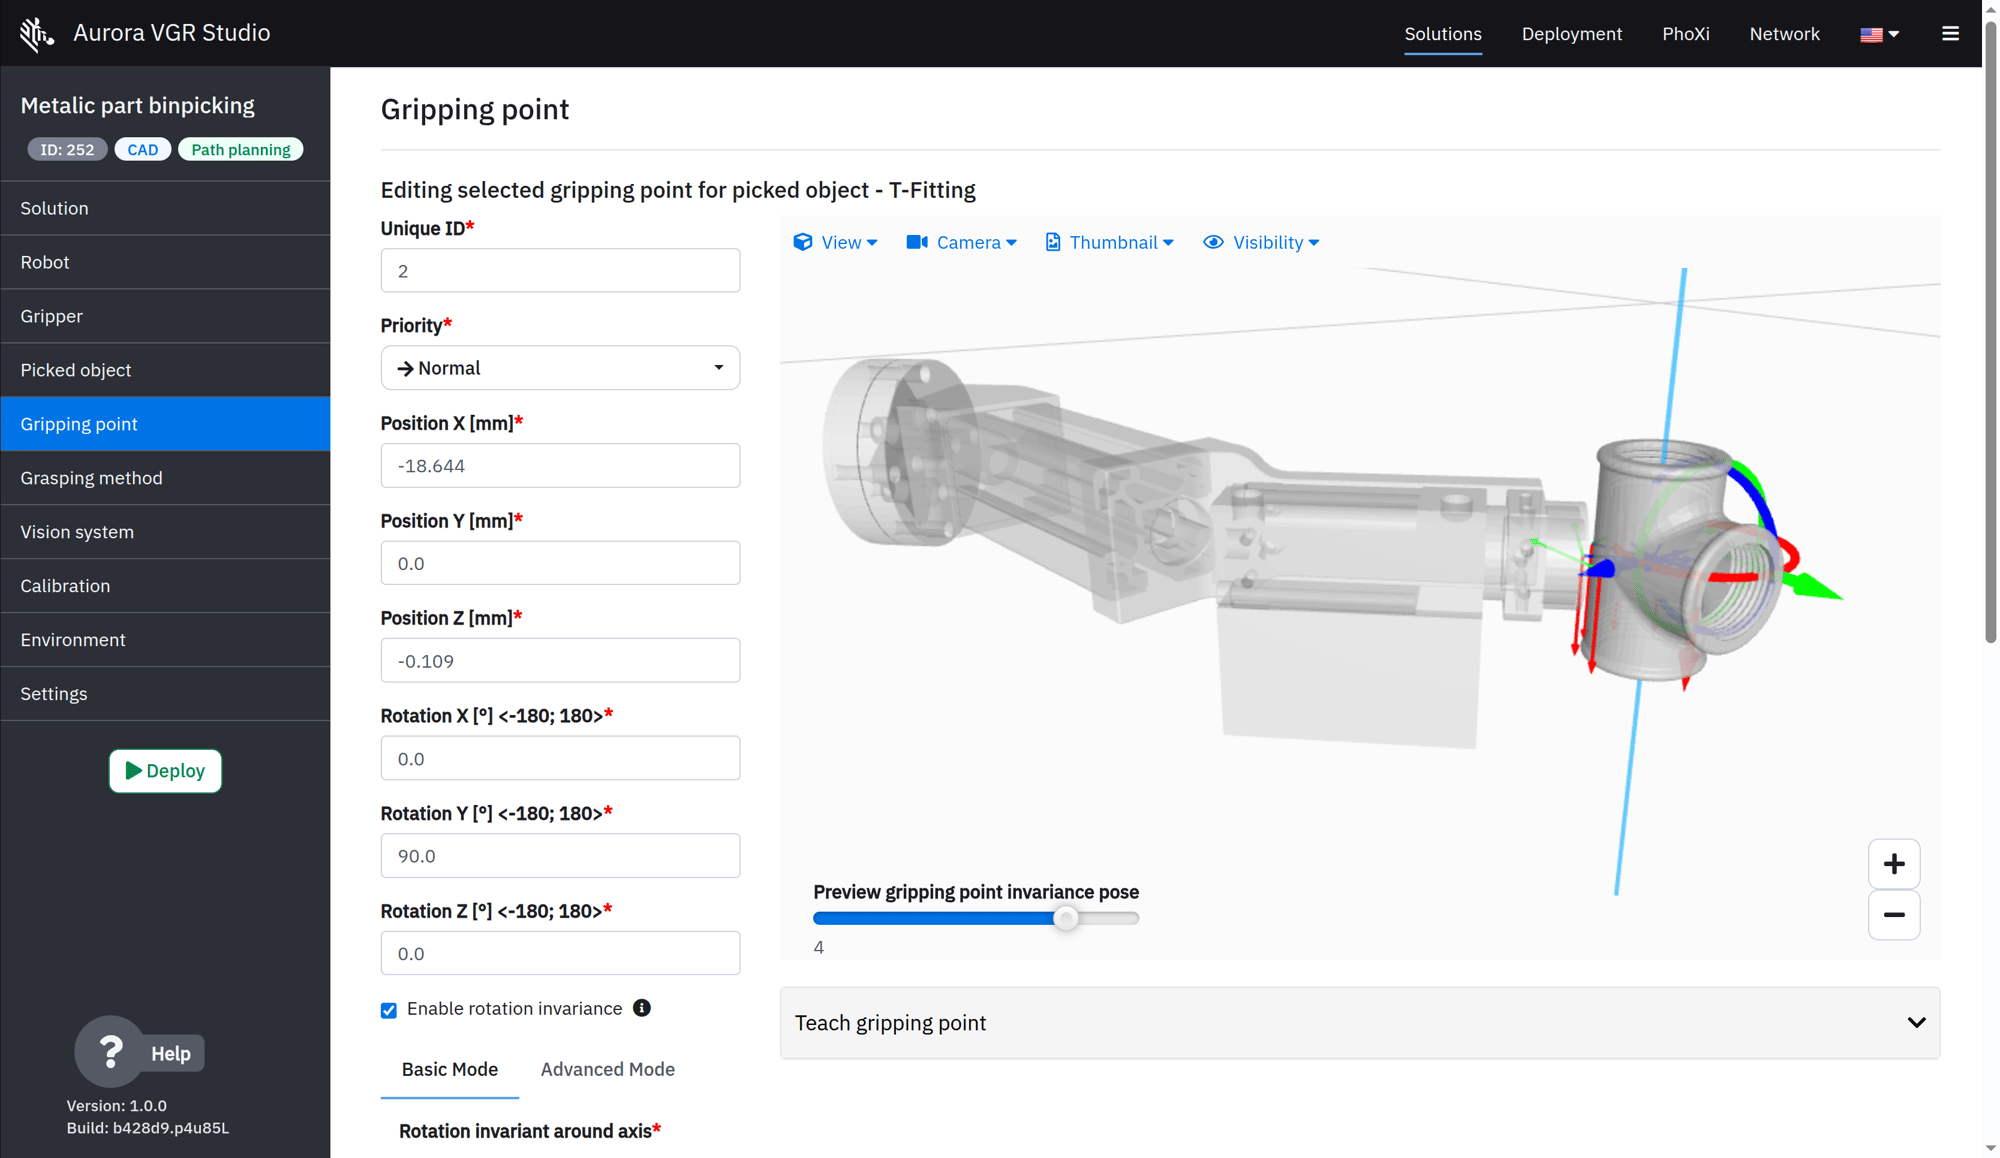Open the Settings sidebar item

[x=165, y=694]
